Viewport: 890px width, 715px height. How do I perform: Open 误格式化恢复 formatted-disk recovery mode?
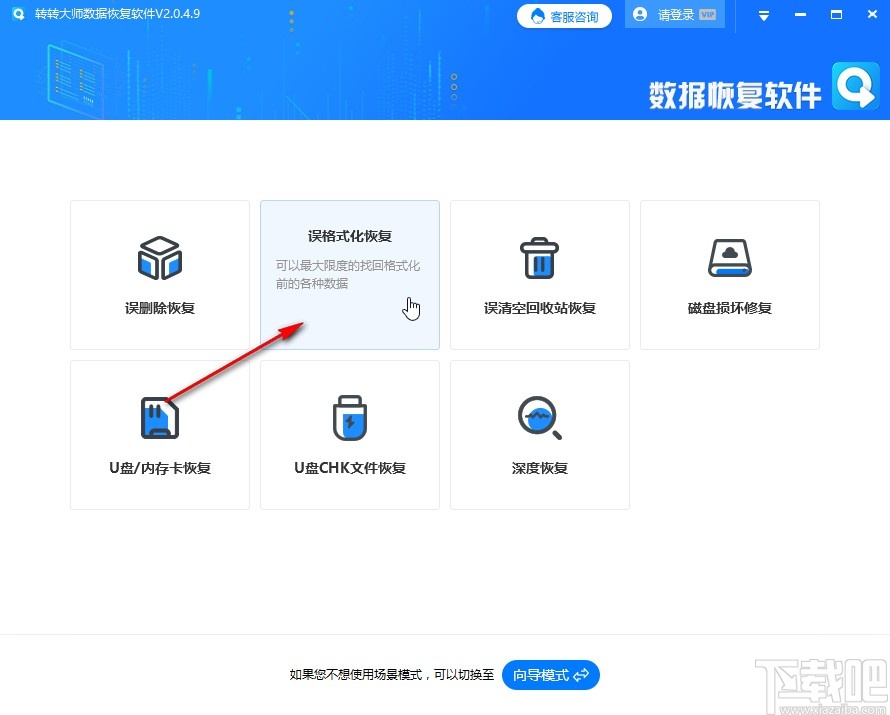349,275
